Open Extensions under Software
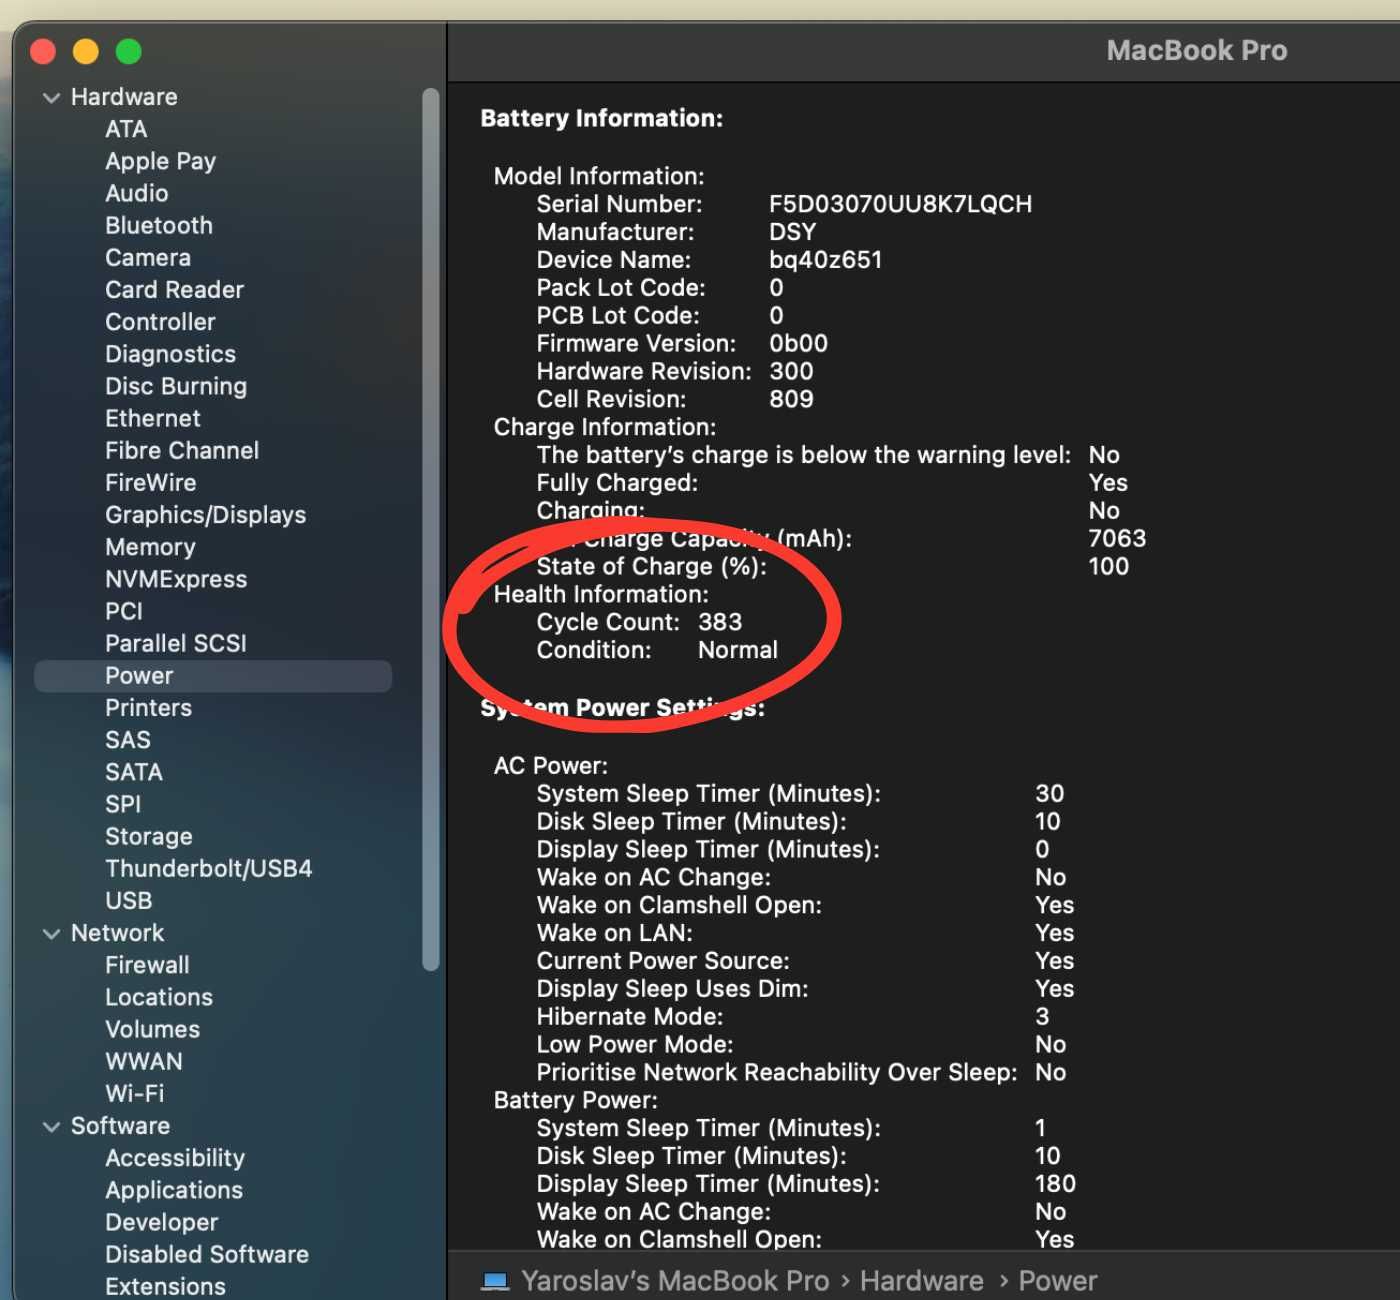 pyautogui.click(x=165, y=1286)
